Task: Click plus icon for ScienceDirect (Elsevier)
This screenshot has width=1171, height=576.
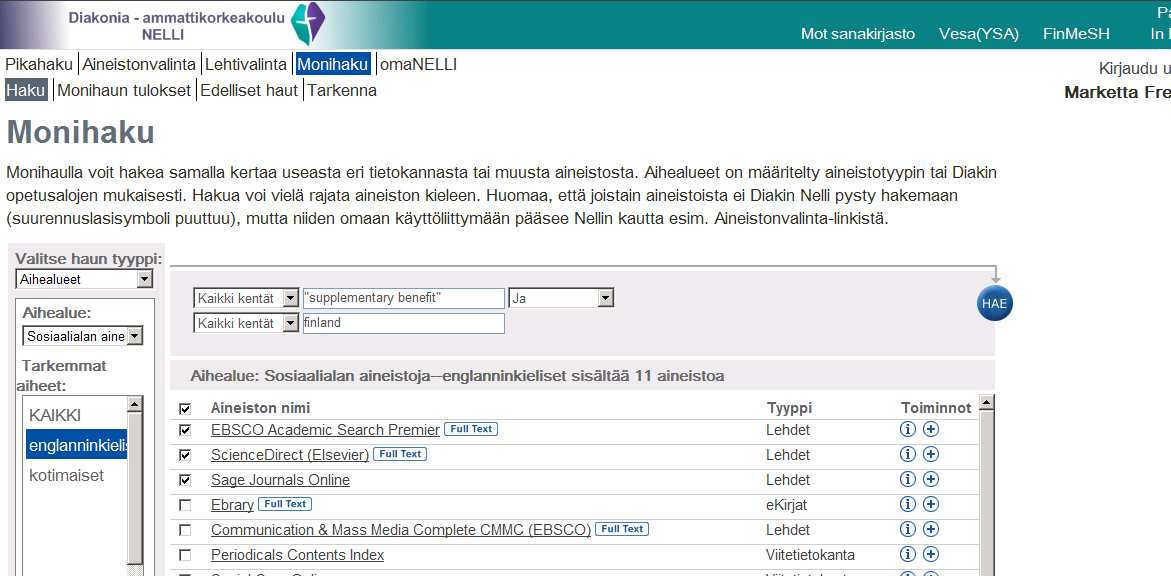Action: (x=931, y=454)
